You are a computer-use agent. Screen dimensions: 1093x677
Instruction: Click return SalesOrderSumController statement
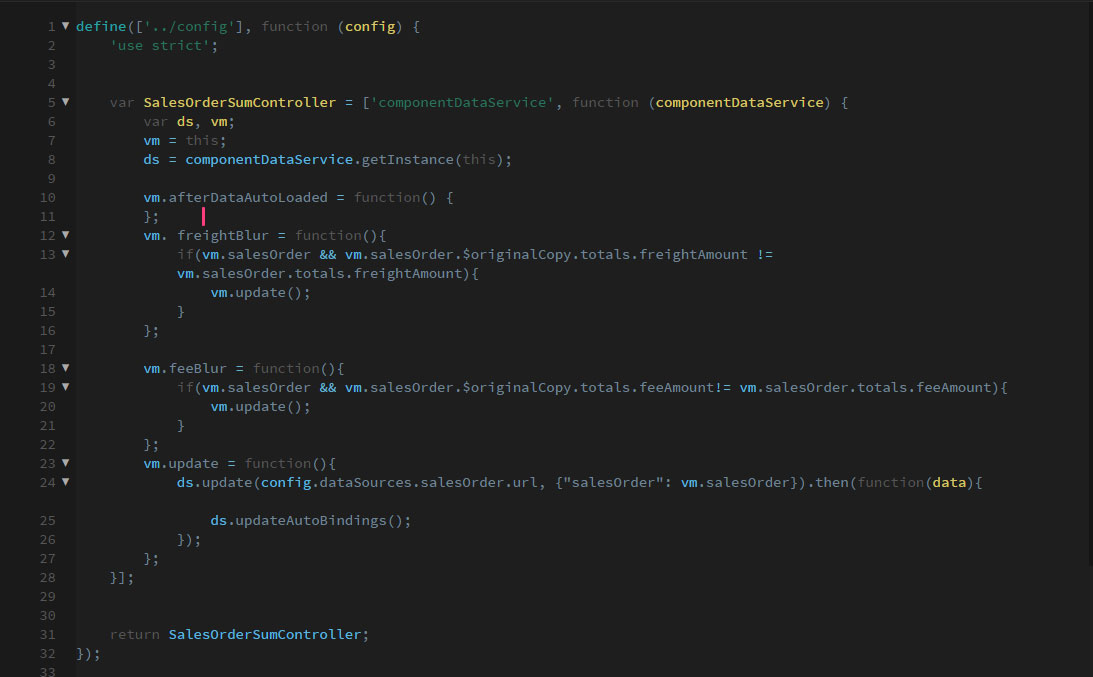[239, 634]
